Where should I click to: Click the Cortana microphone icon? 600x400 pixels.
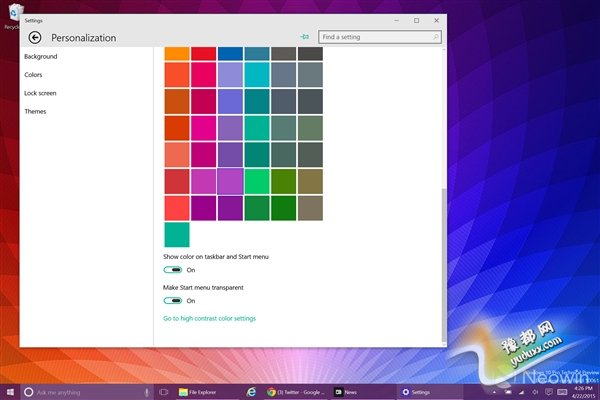point(146,392)
